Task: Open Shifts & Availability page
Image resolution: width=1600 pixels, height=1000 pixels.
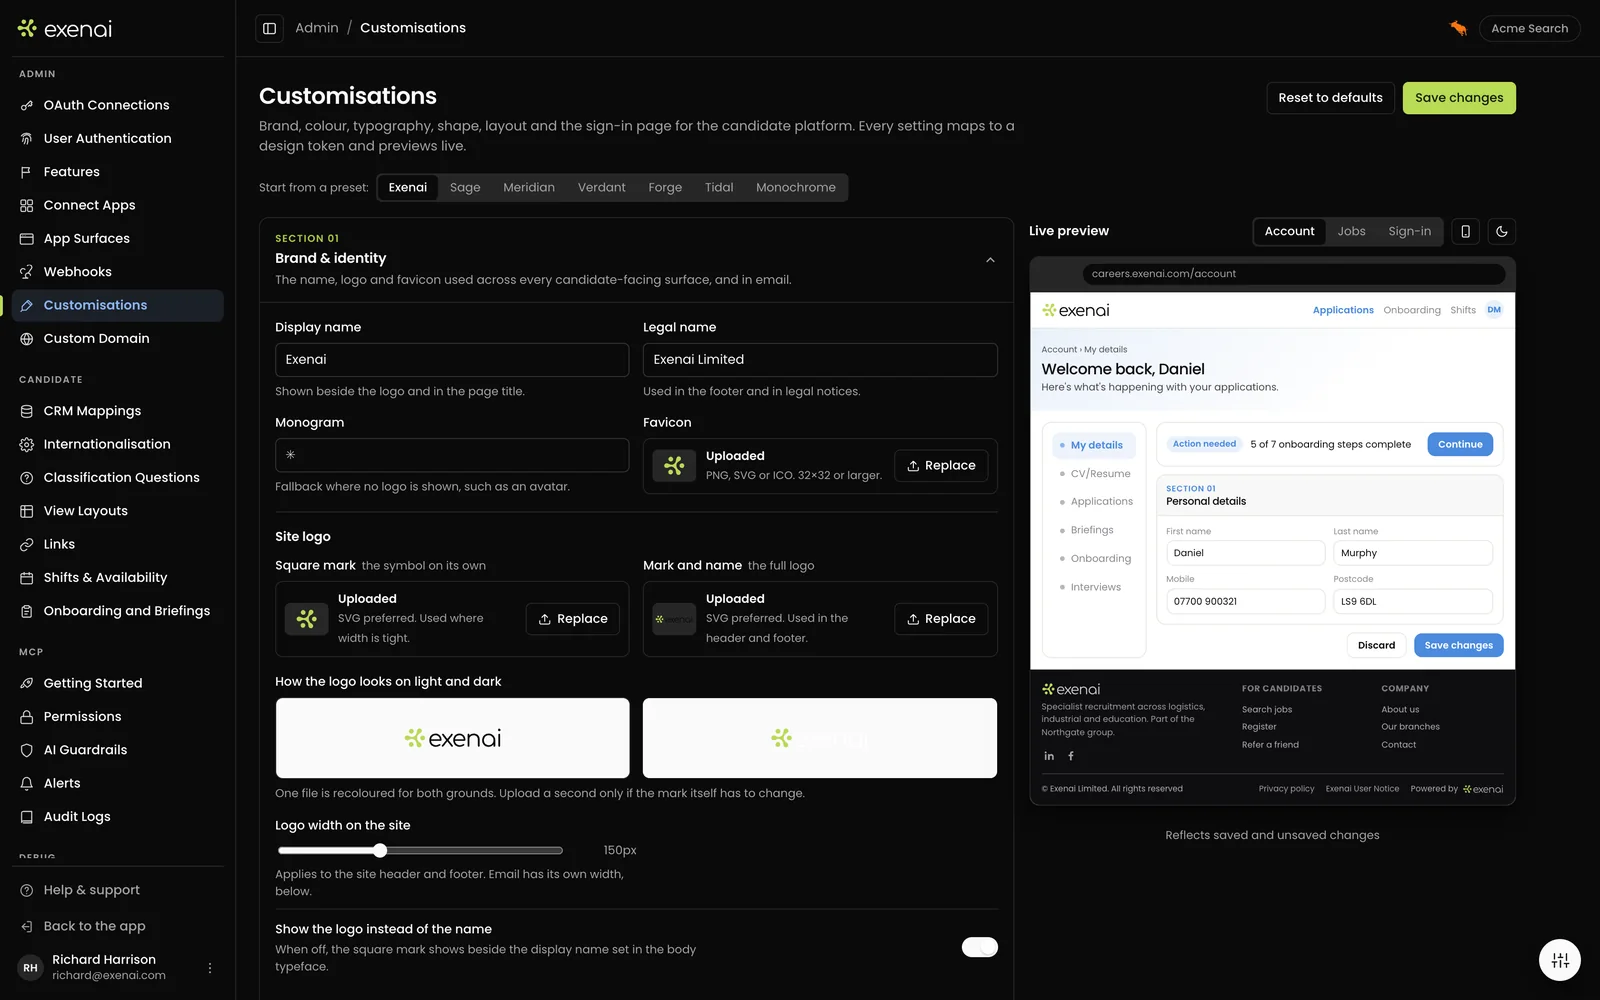Action: (118, 577)
